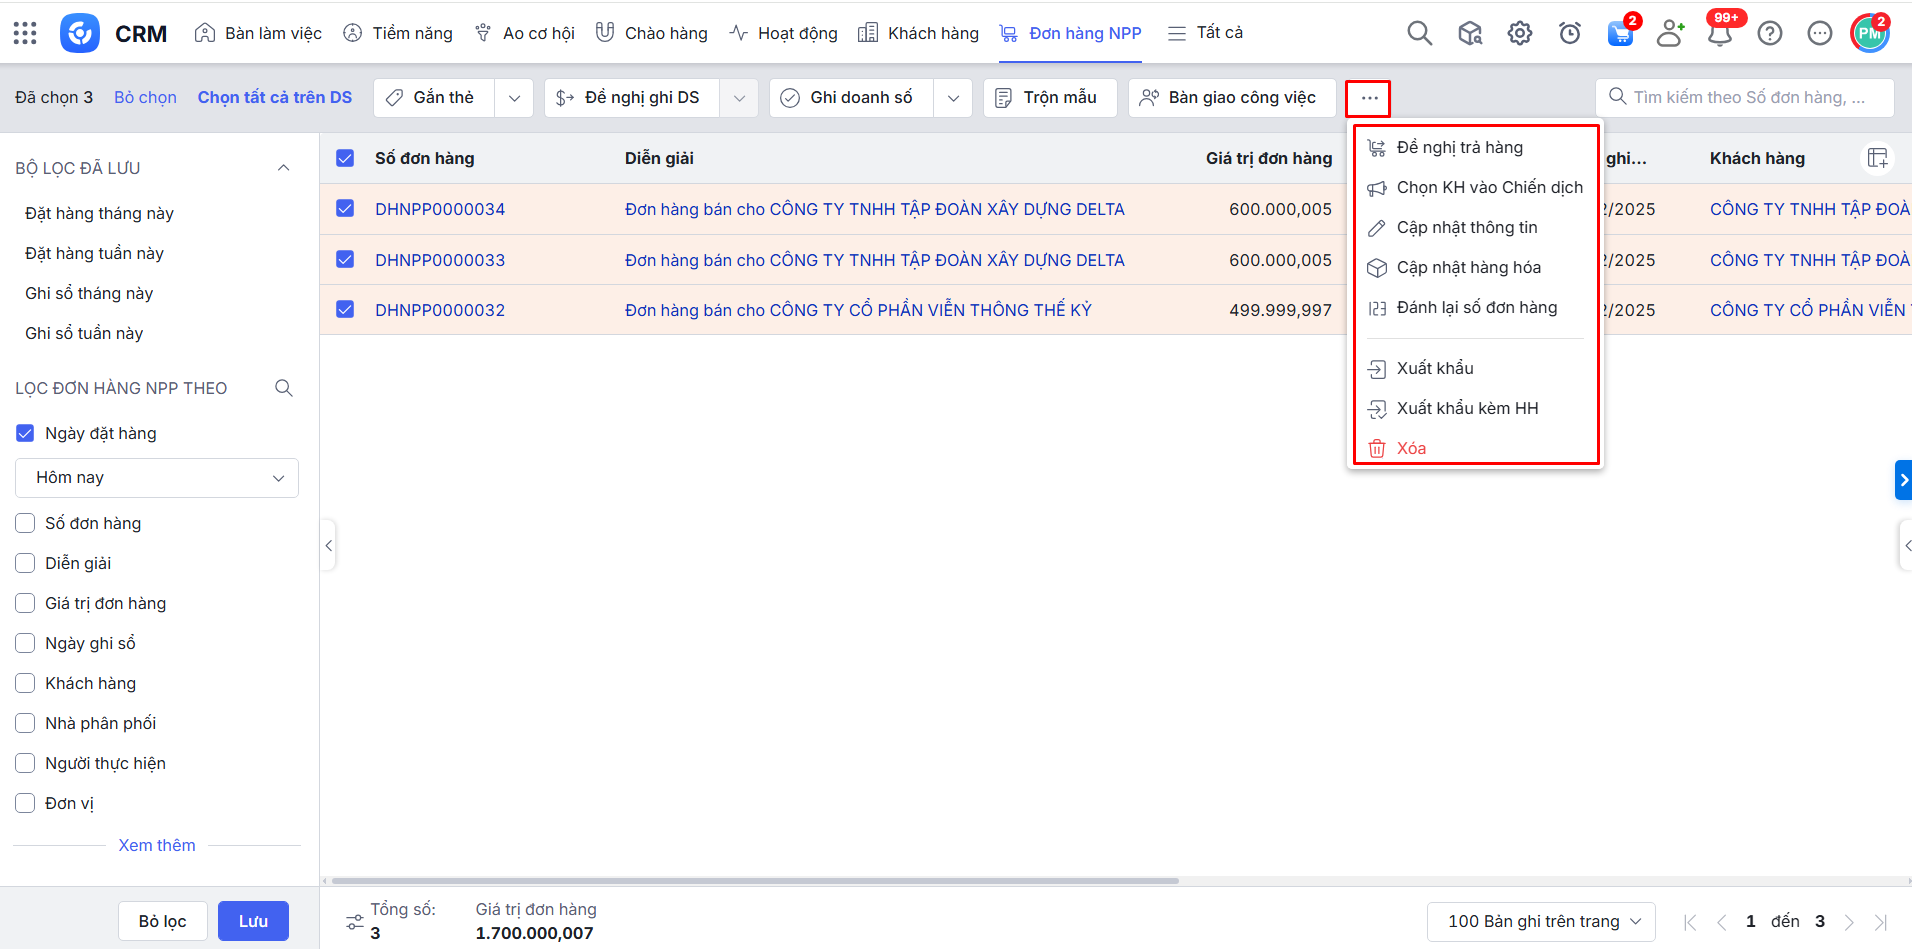Viewport: 1912px width, 949px height.
Task: Click the alarm clock reminder icon
Action: click(1569, 33)
